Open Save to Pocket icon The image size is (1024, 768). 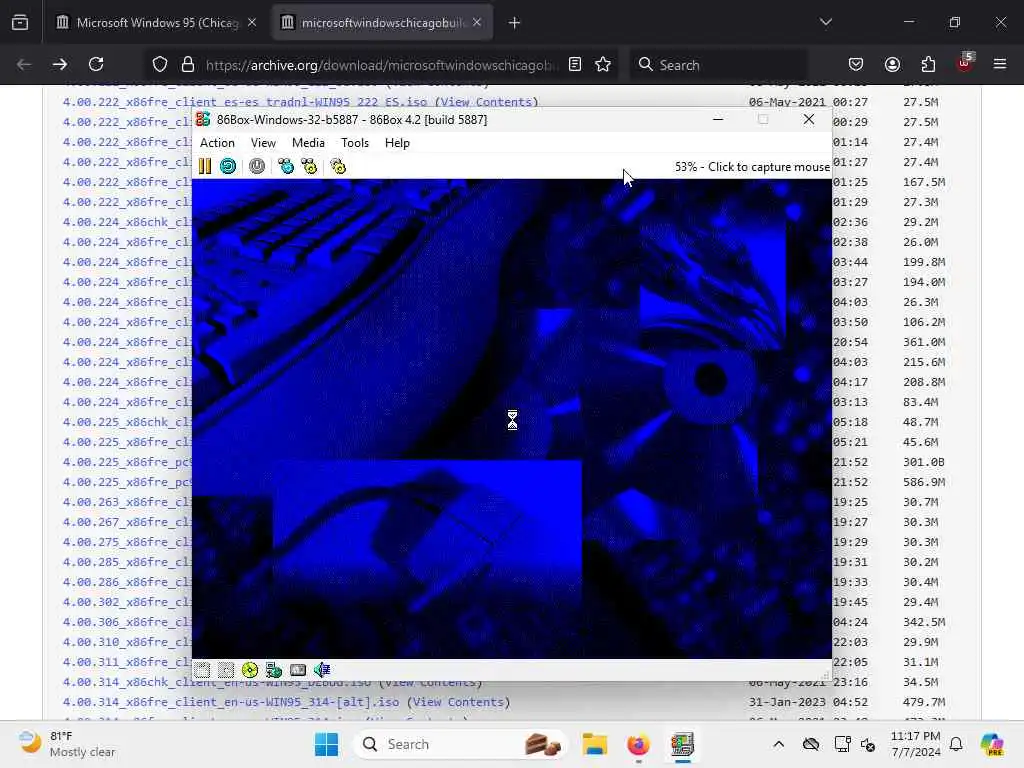[x=856, y=64]
